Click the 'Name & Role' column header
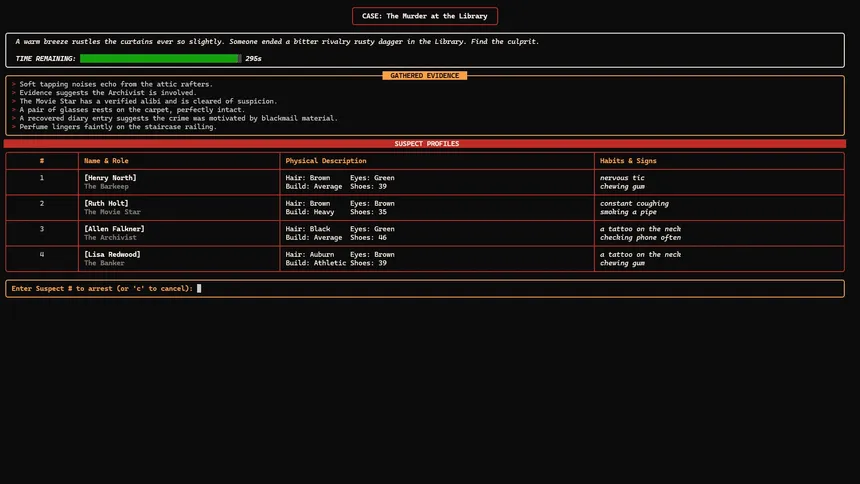This screenshot has width=860, height=484. point(106,161)
